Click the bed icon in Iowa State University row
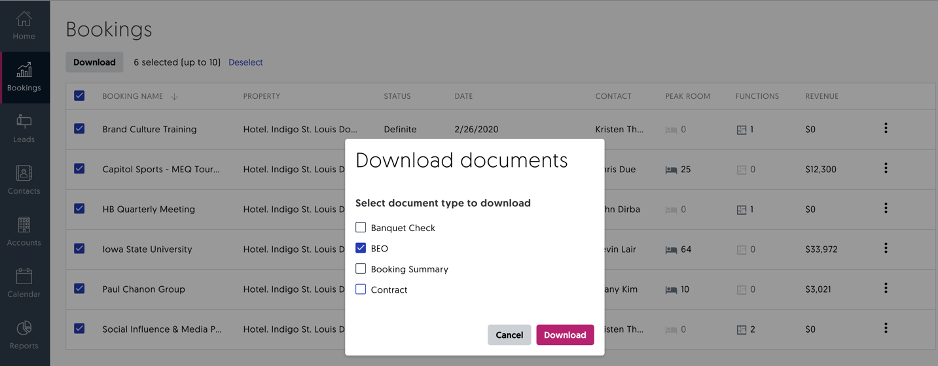 coord(671,249)
